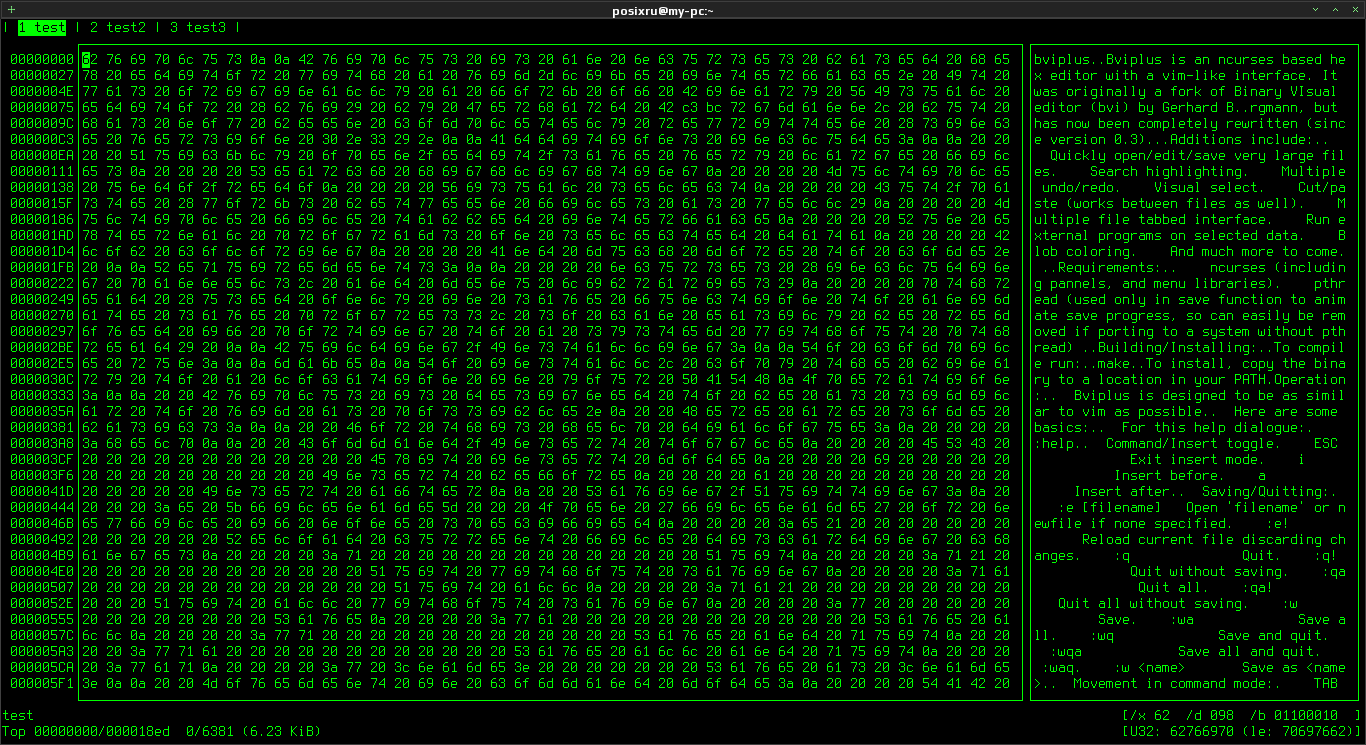This screenshot has height=745, width=1366.
Task: Click offset label 00000270
Action: click(42, 315)
